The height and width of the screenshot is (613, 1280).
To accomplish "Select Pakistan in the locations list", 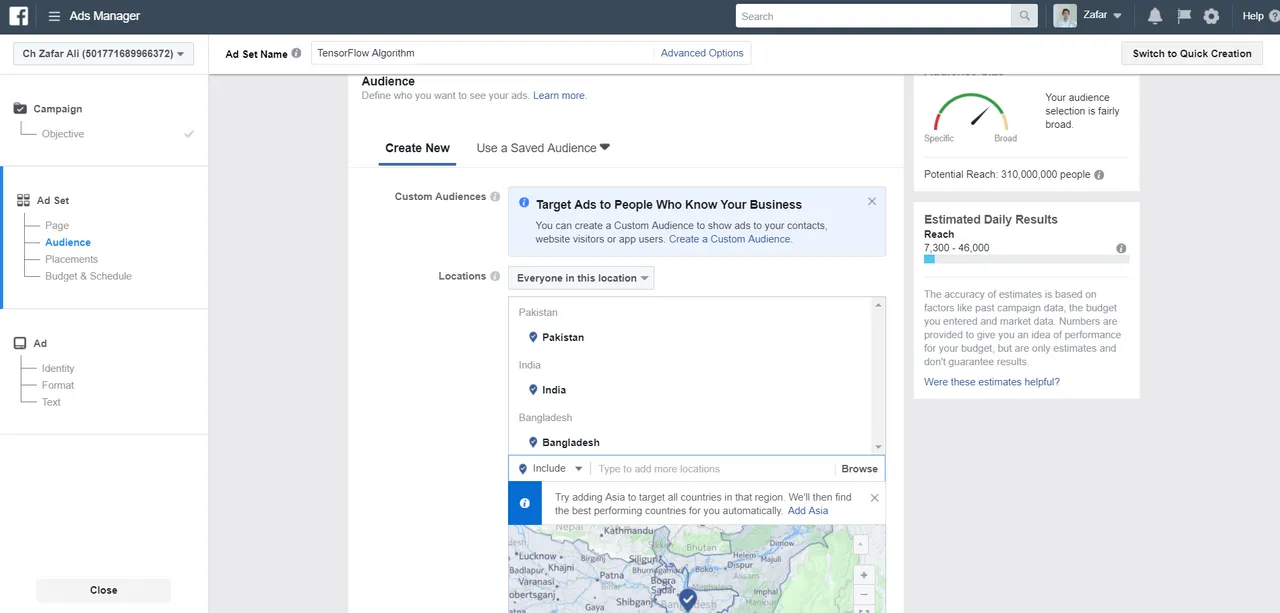I will (563, 337).
